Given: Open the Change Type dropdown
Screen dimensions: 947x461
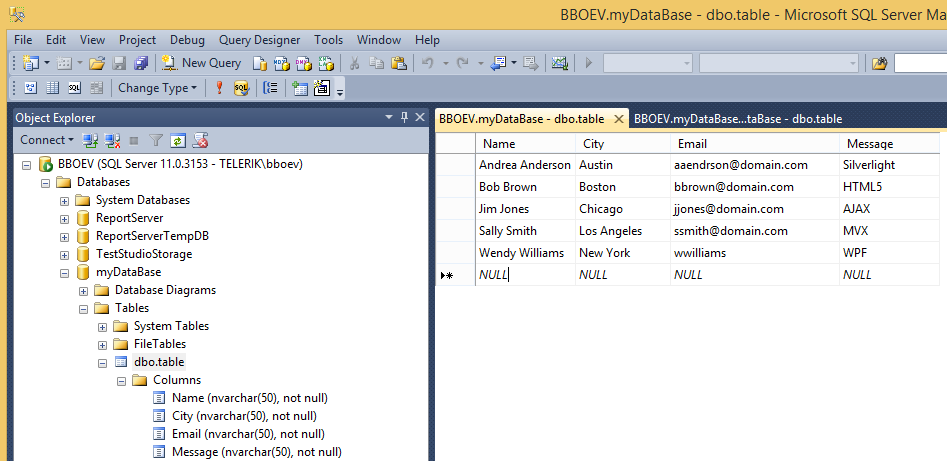Looking at the screenshot, I should pyautogui.click(x=158, y=88).
